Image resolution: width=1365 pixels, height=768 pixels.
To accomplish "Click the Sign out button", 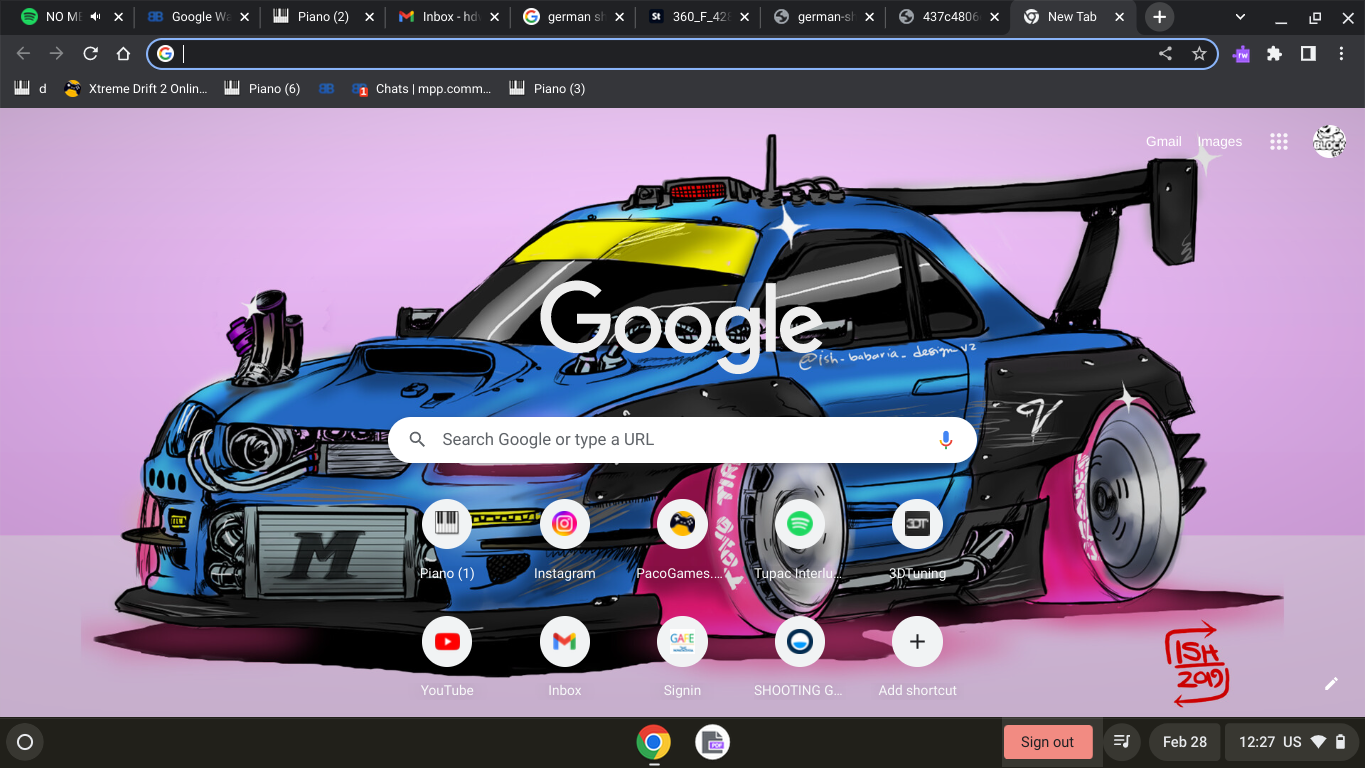I will (x=1047, y=742).
